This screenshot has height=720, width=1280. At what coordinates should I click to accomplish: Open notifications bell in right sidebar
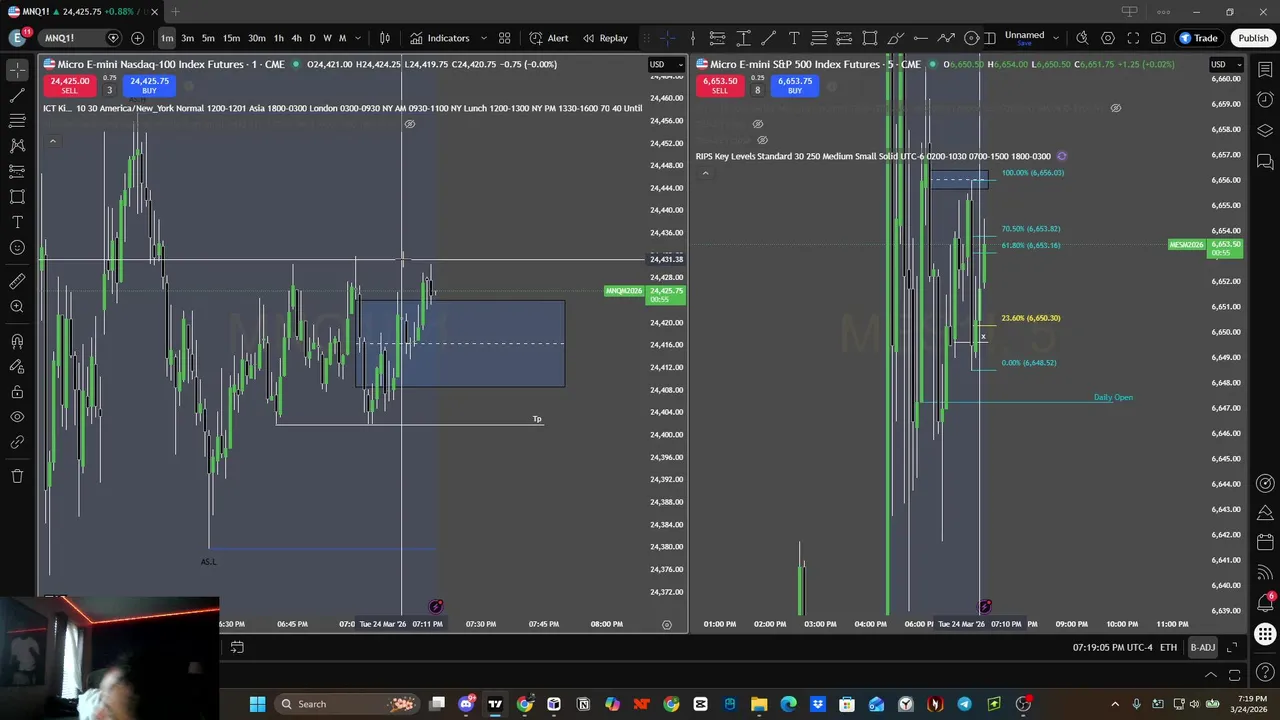click(1265, 603)
